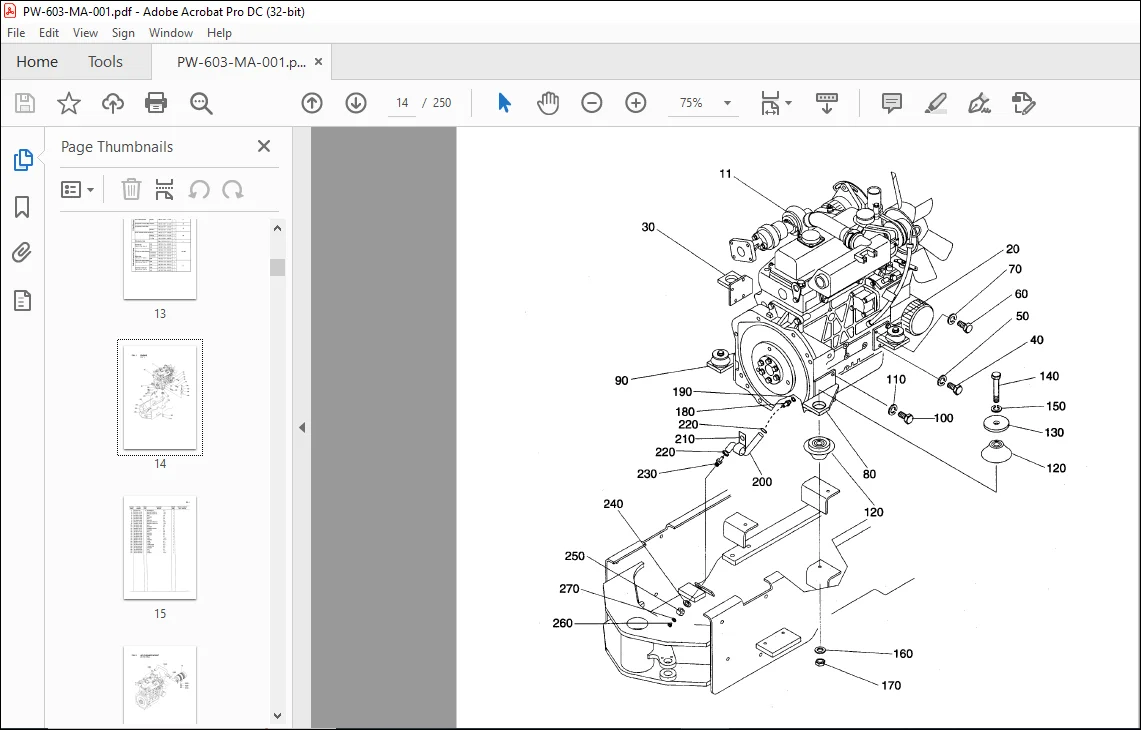Click the read mode keyboard-arrow icon

(x=827, y=103)
